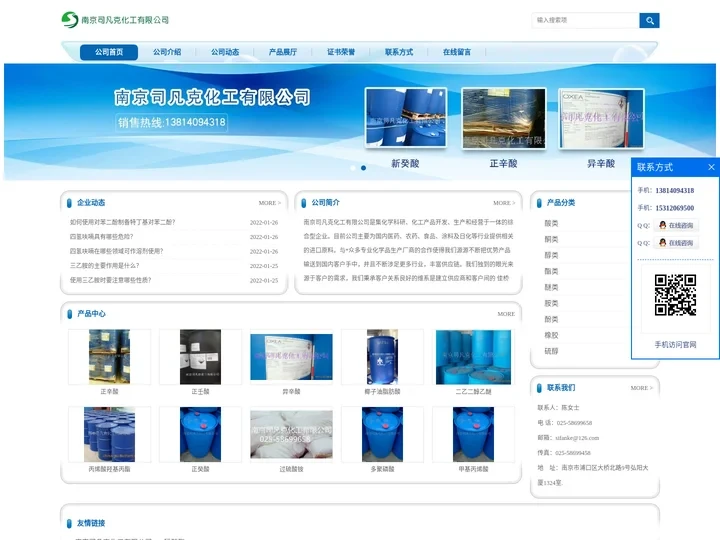Select the 胺类 product category

[551, 304]
